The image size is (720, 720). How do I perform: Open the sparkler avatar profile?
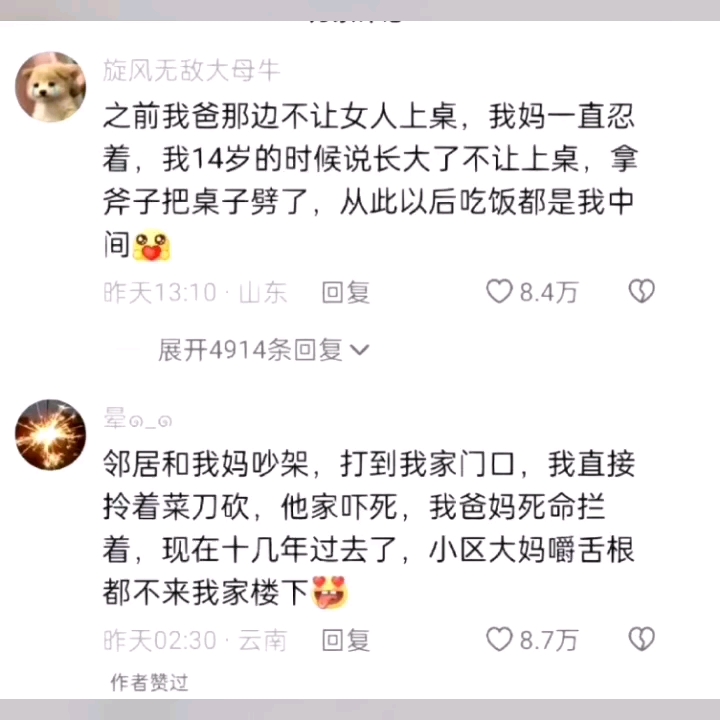pos(51,434)
